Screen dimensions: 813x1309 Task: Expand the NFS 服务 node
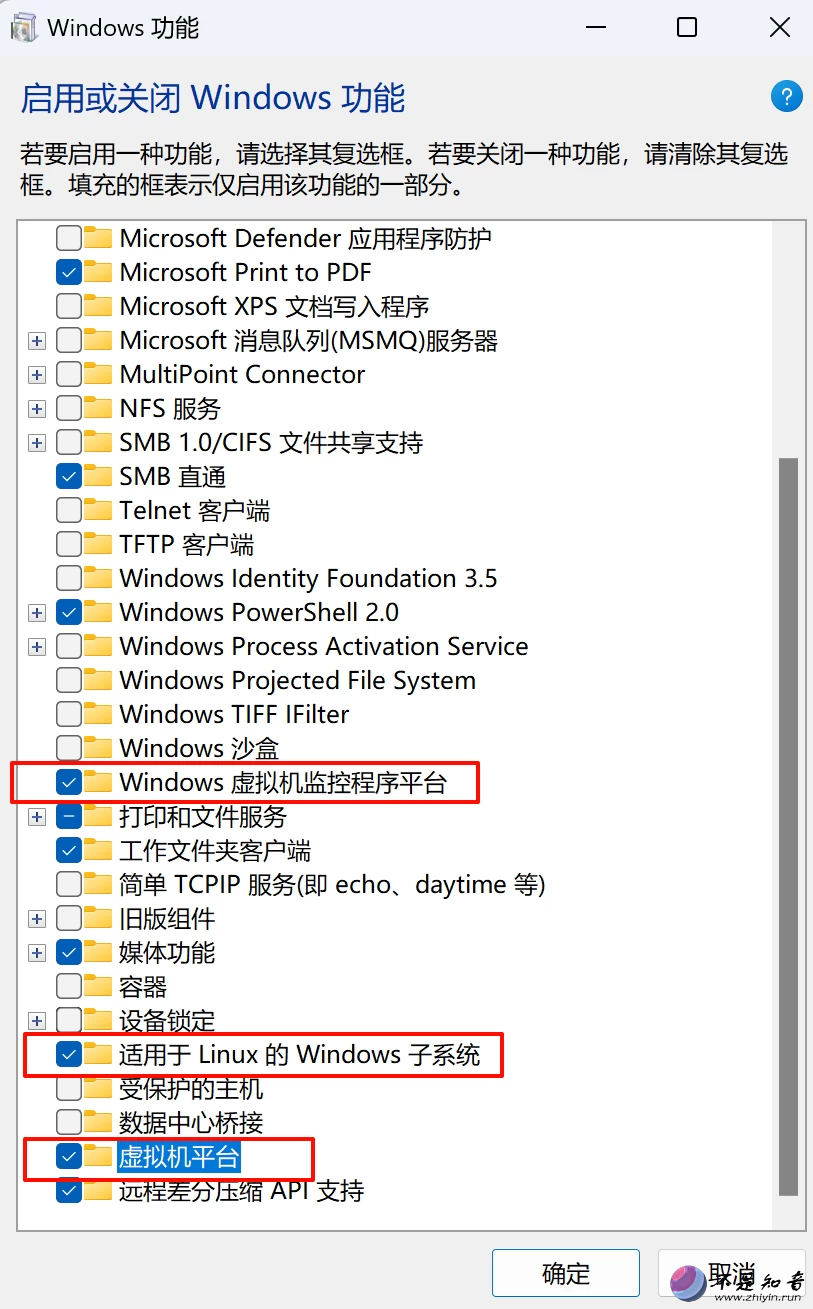tap(37, 409)
